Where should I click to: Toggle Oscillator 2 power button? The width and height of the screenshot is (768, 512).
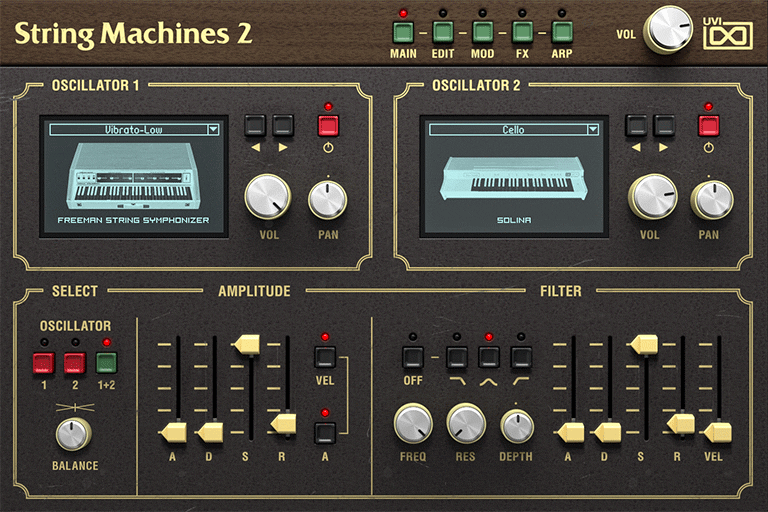(x=709, y=126)
